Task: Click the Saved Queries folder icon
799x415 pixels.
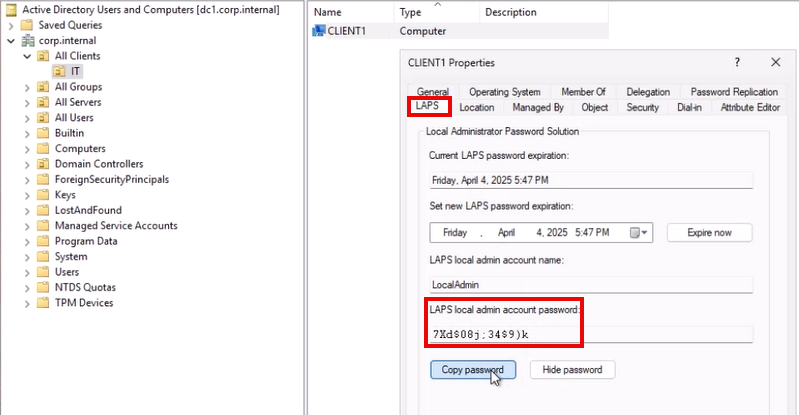Action: 27,25
